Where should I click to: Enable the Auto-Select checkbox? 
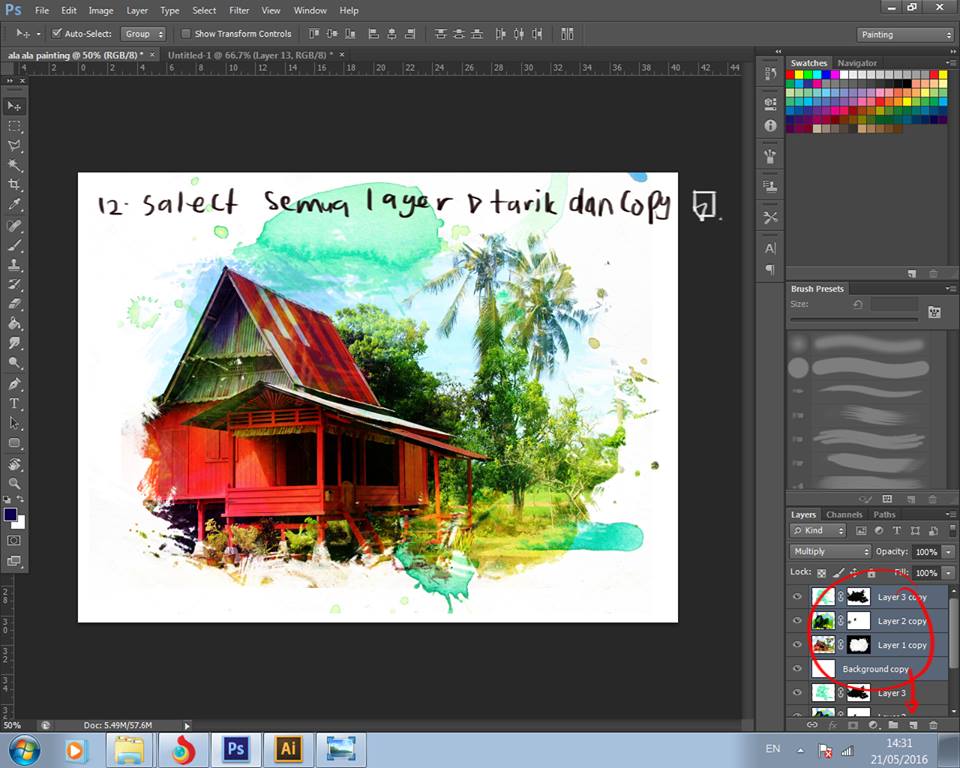pos(56,34)
